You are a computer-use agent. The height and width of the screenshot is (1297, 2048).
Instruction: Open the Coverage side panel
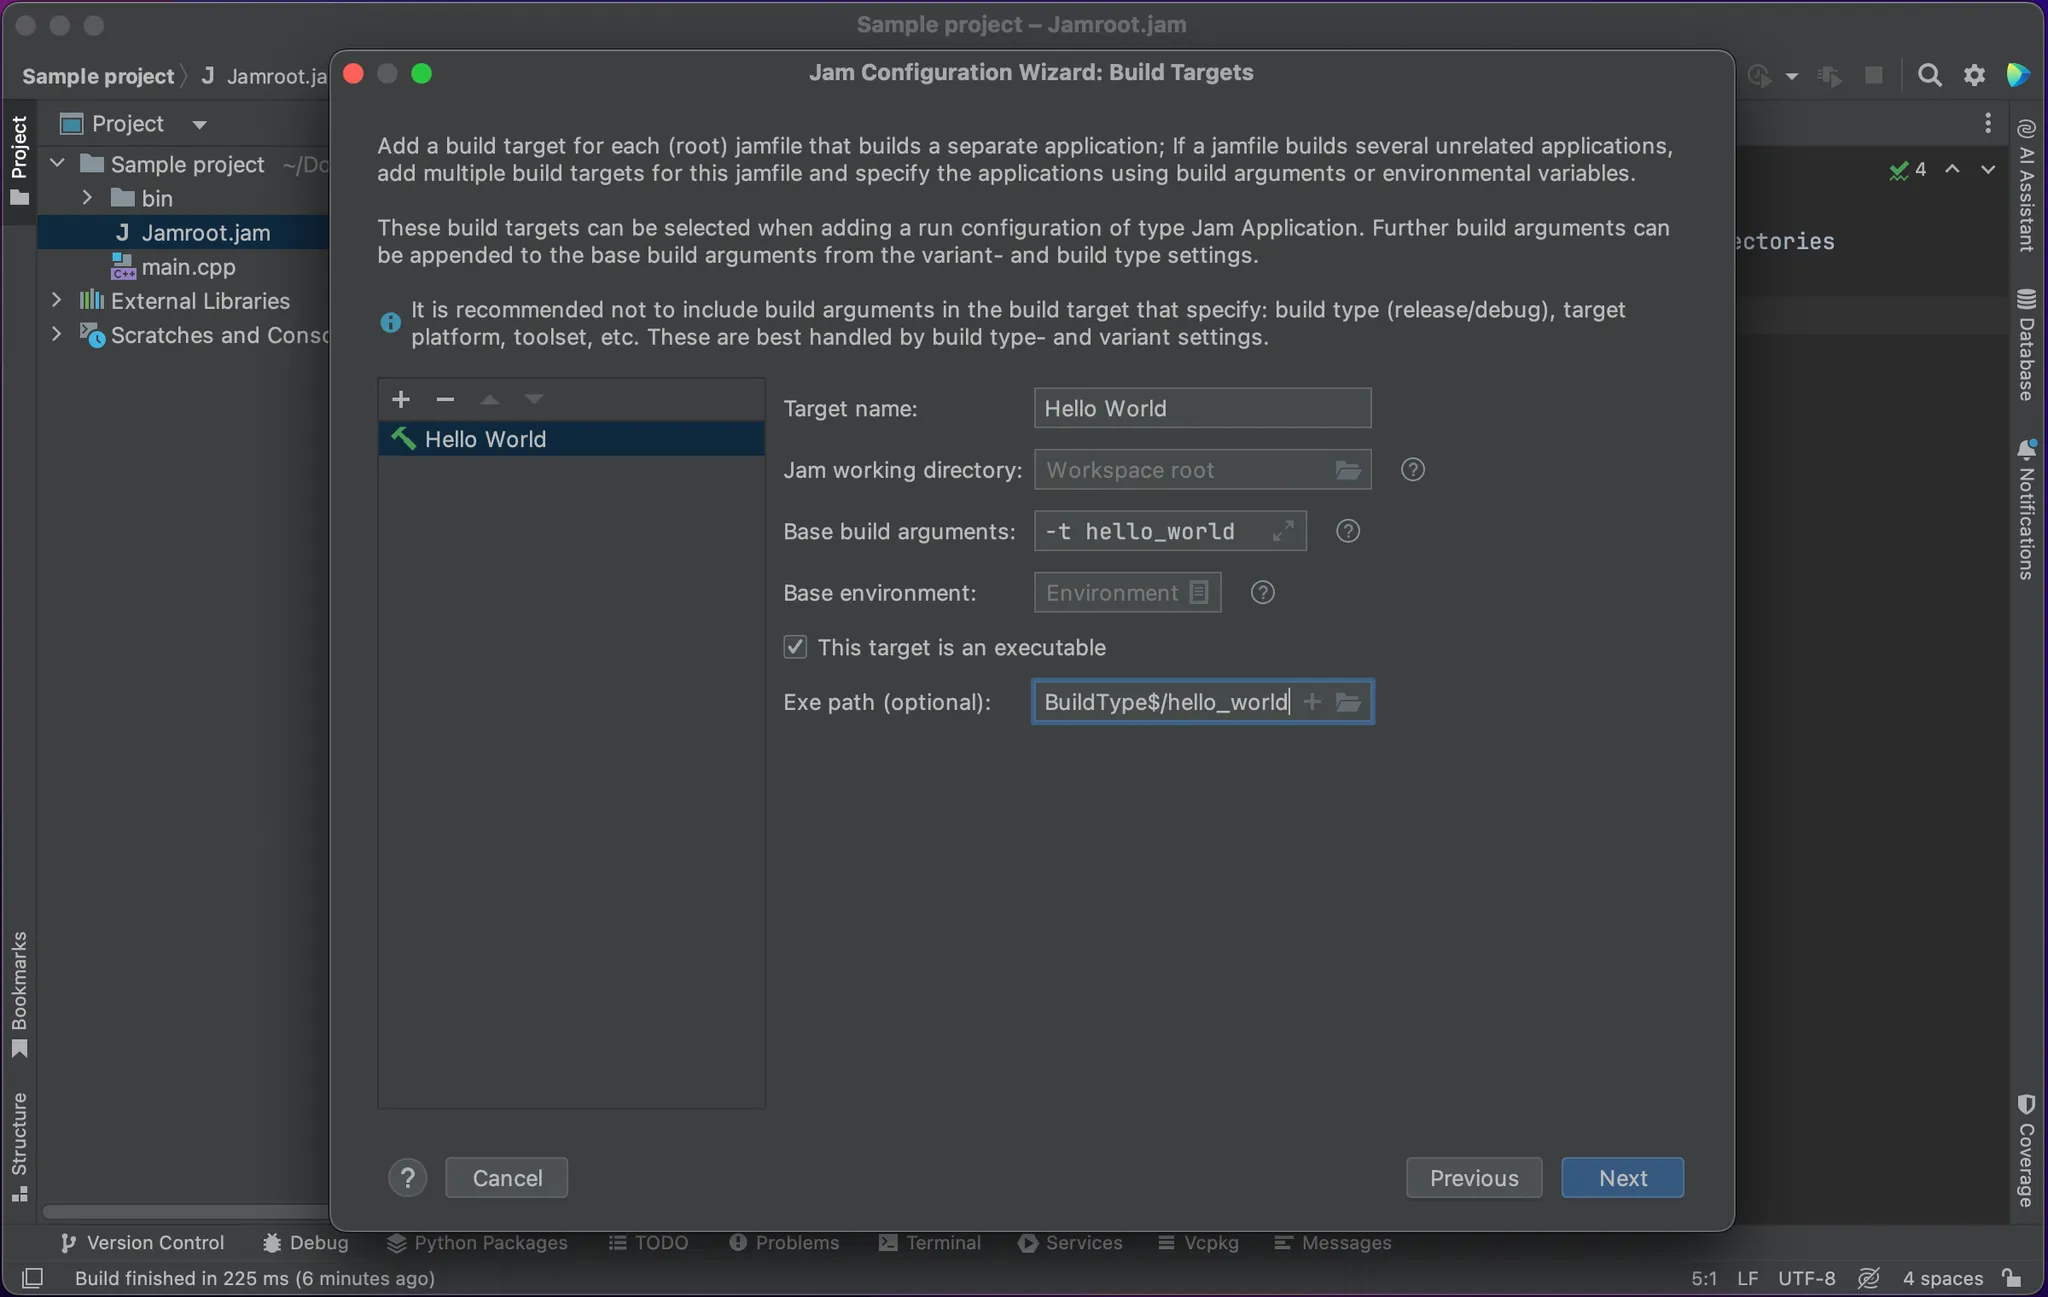pyautogui.click(x=2026, y=1150)
